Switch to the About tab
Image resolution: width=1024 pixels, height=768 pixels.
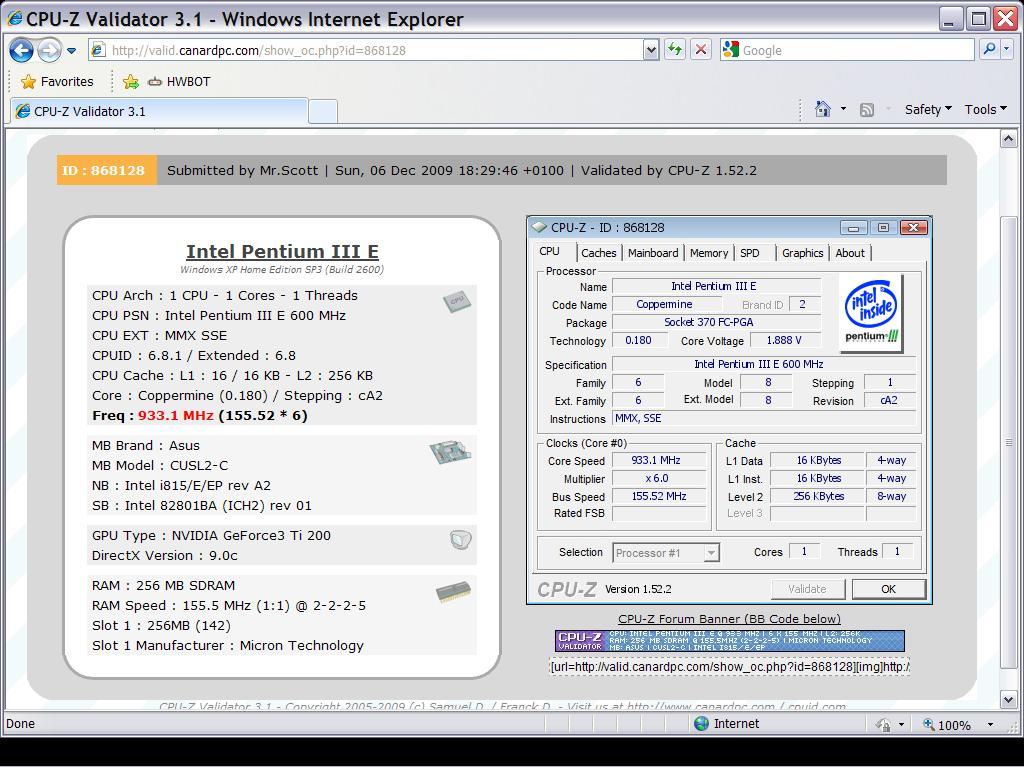850,253
